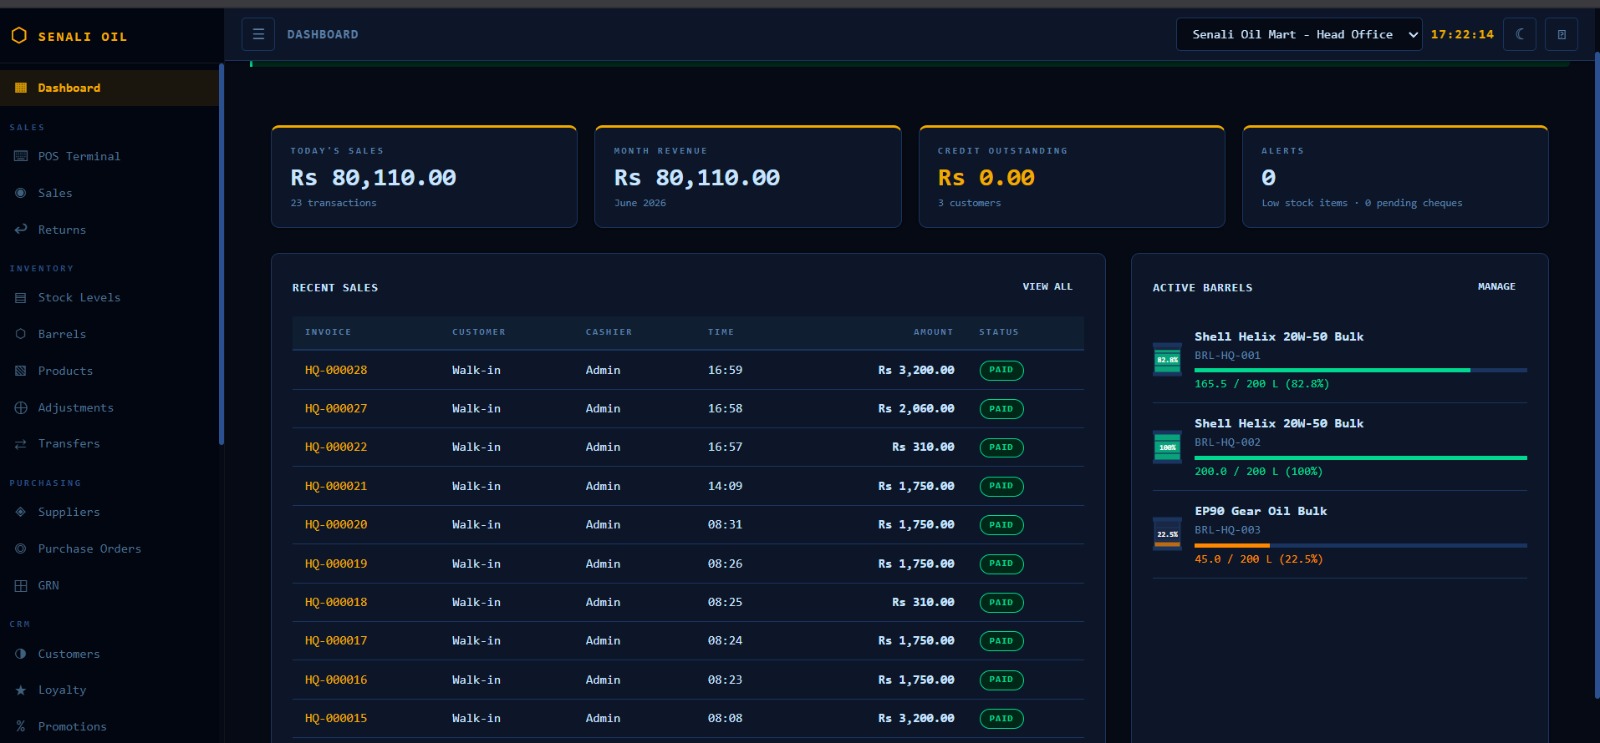Click the Purchase Orders icon
This screenshot has height=743, width=1600.
[x=21, y=549]
